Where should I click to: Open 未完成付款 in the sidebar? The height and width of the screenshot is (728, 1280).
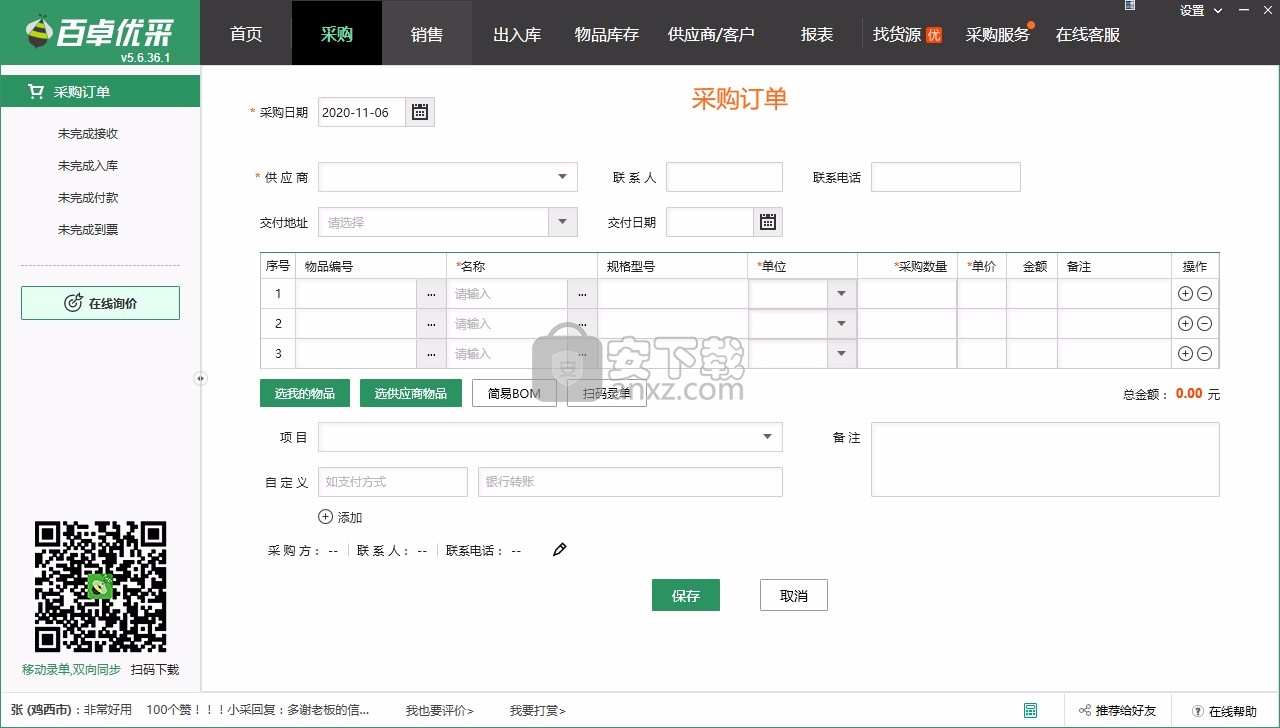click(x=88, y=198)
